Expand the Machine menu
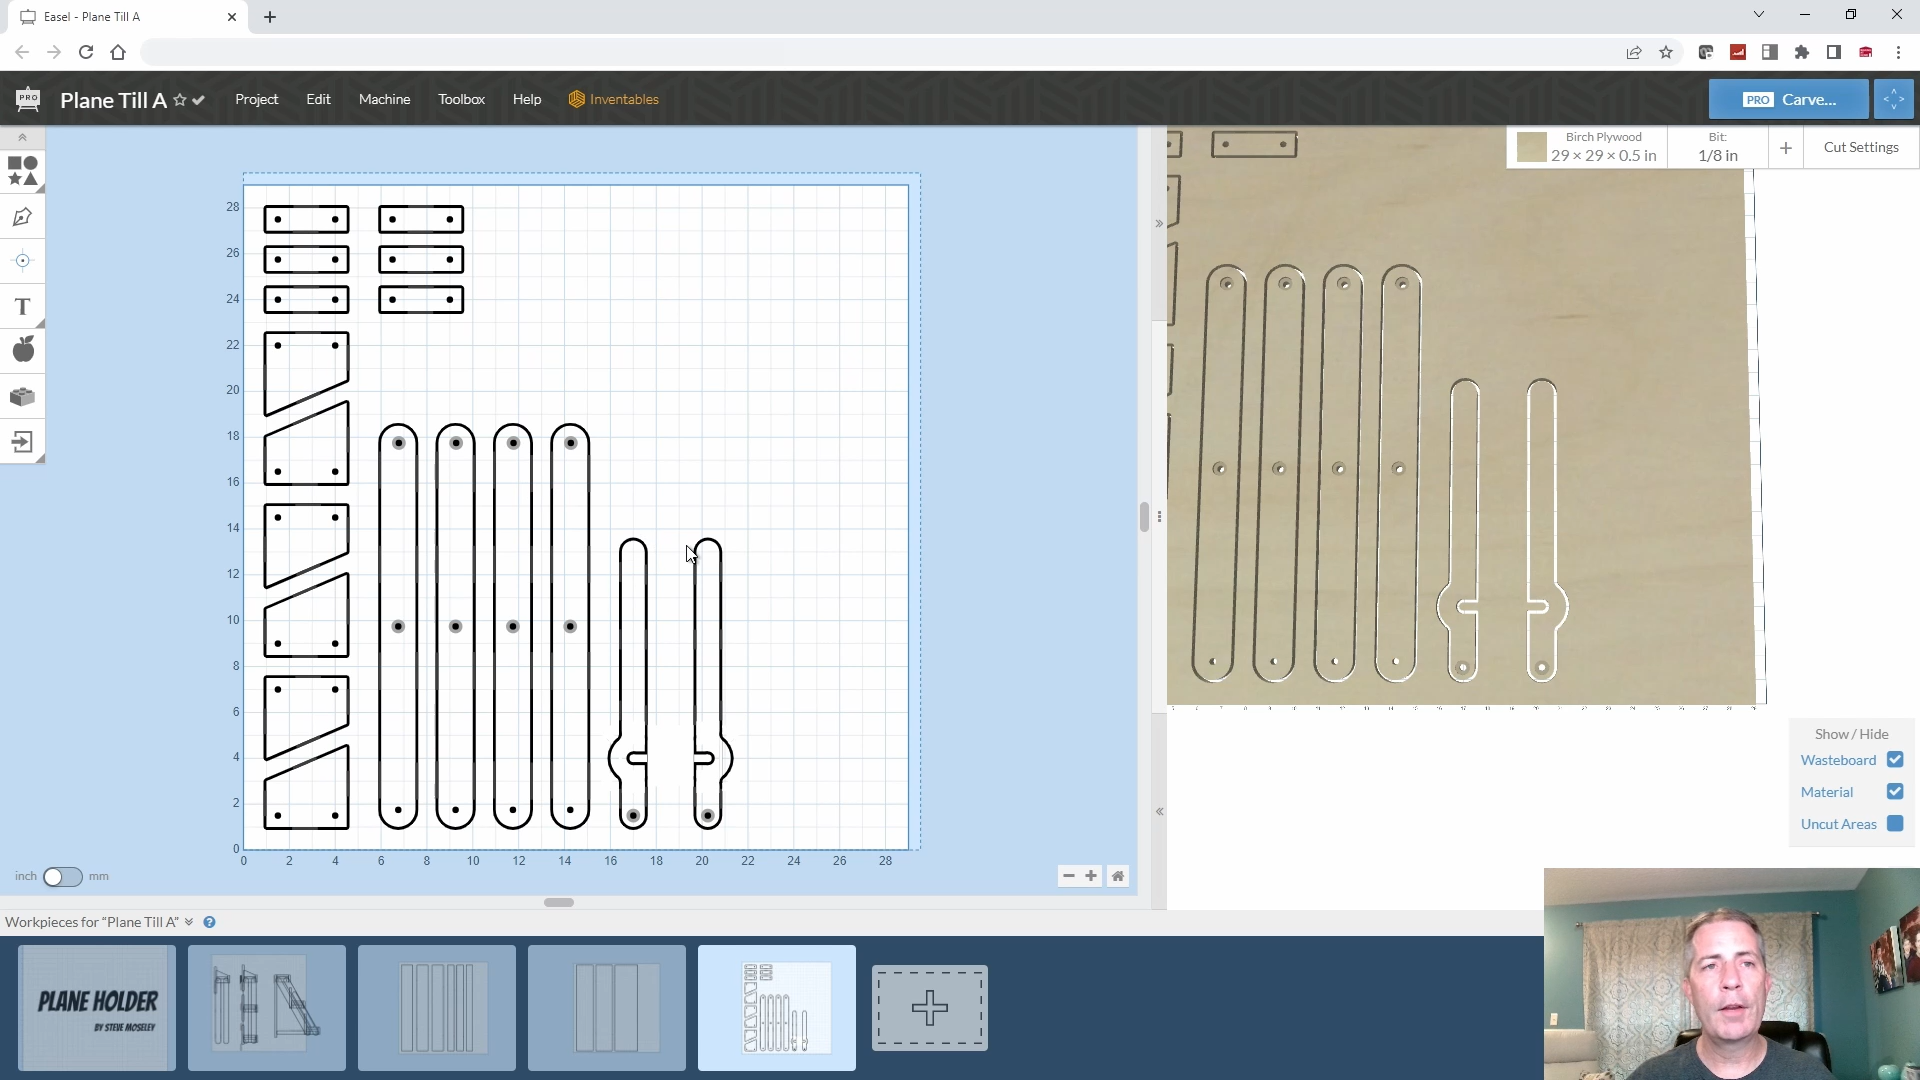Viewport: 1920px width, 1080px height. 384,99
